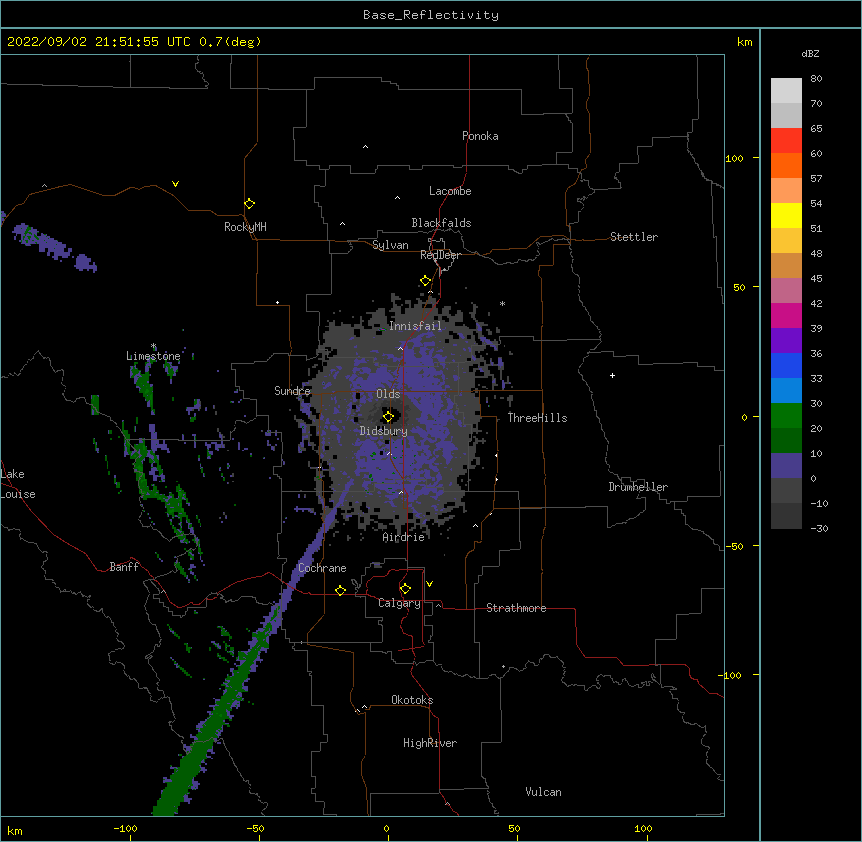This screenshot has width=862, height=842.
Task: Click the purple echo patch in the northwest
Action: [x=55, y=247]
